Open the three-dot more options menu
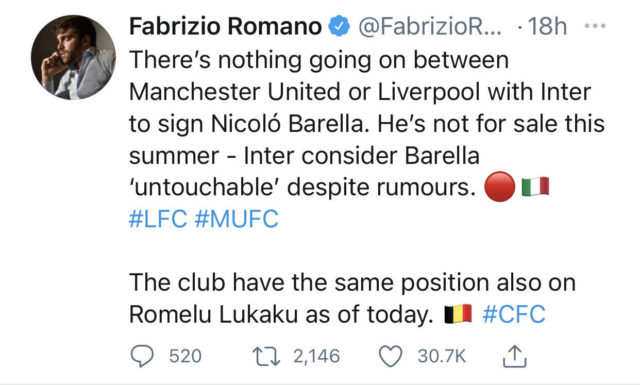This screenshot has height=385, width=640. click(x=595, y=26)
